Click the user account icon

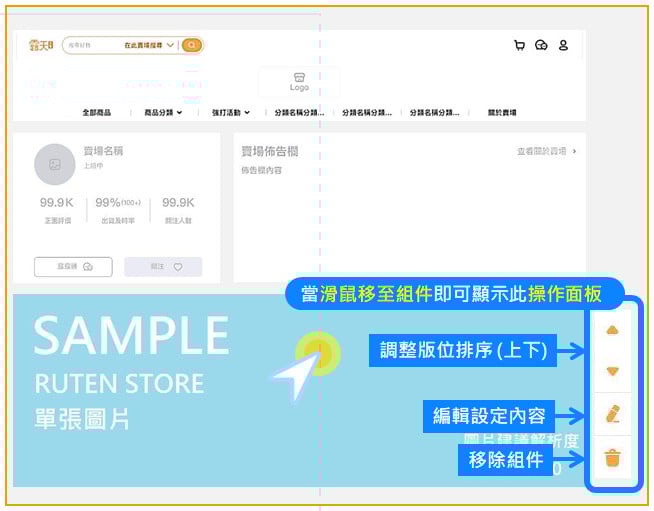563,45
